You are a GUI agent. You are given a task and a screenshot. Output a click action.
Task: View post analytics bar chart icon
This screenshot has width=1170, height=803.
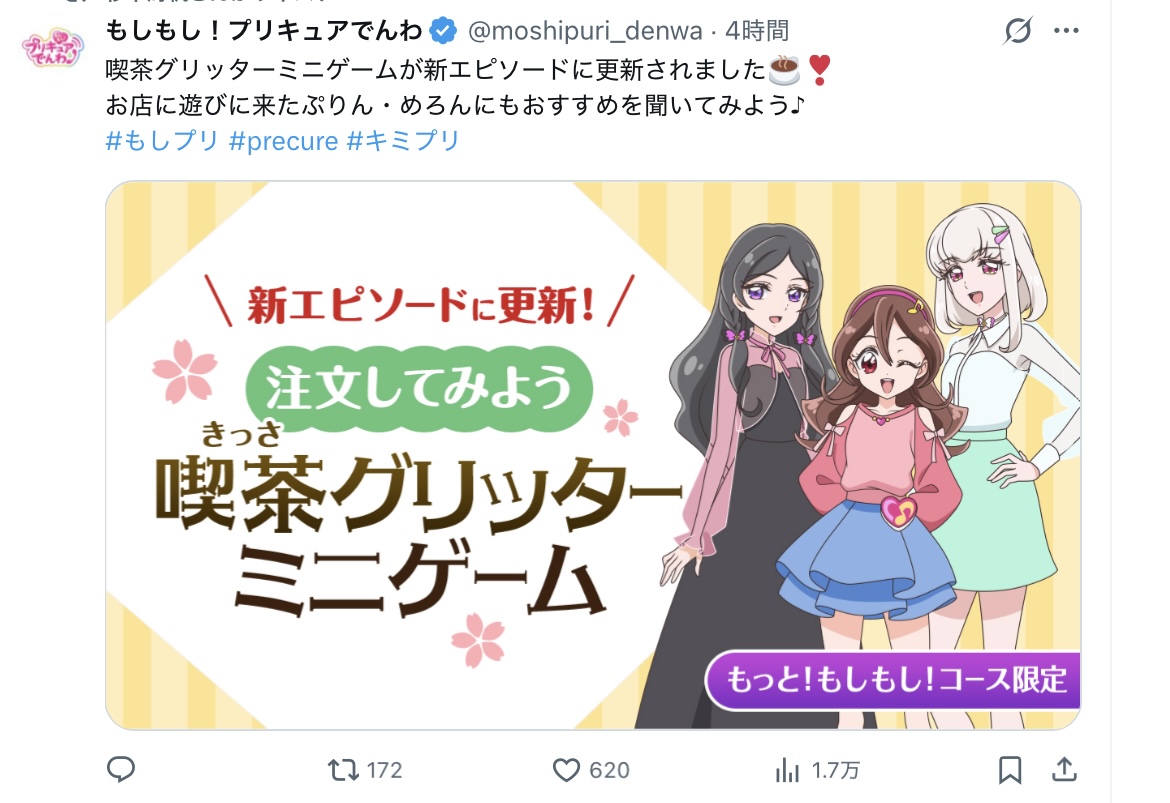point(787,769)
